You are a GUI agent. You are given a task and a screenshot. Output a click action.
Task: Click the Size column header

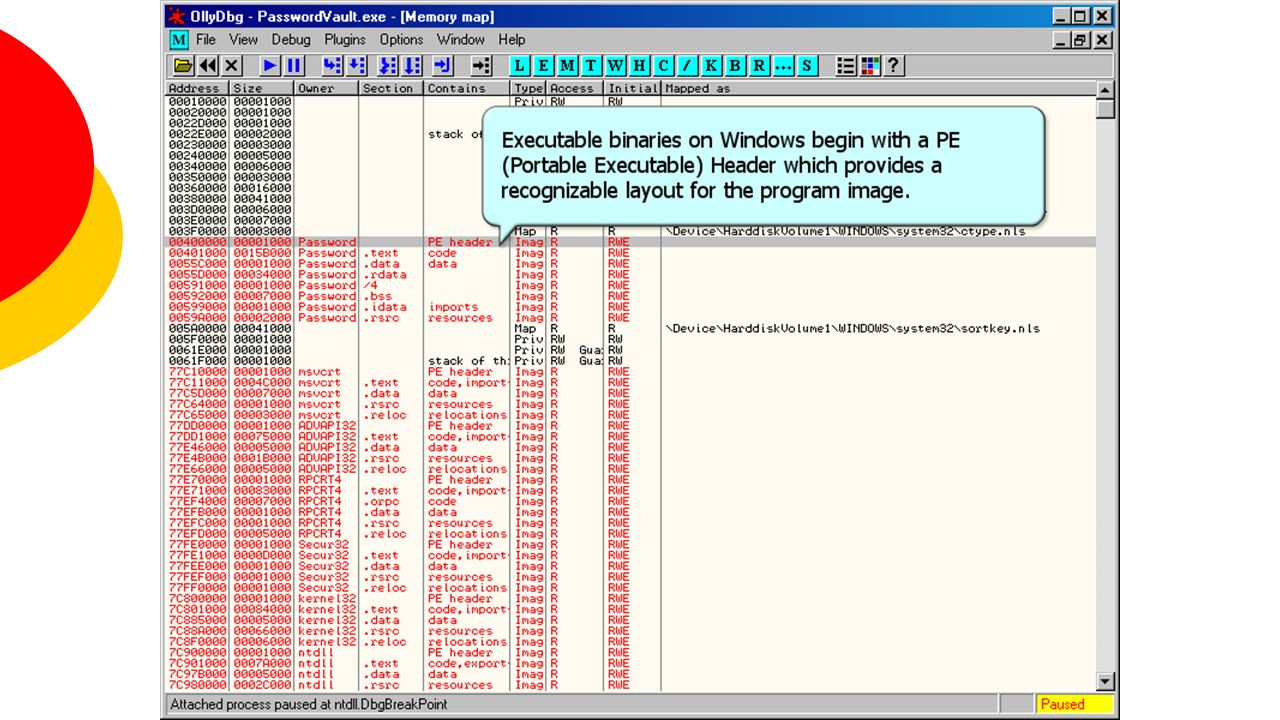click(262, 88)
